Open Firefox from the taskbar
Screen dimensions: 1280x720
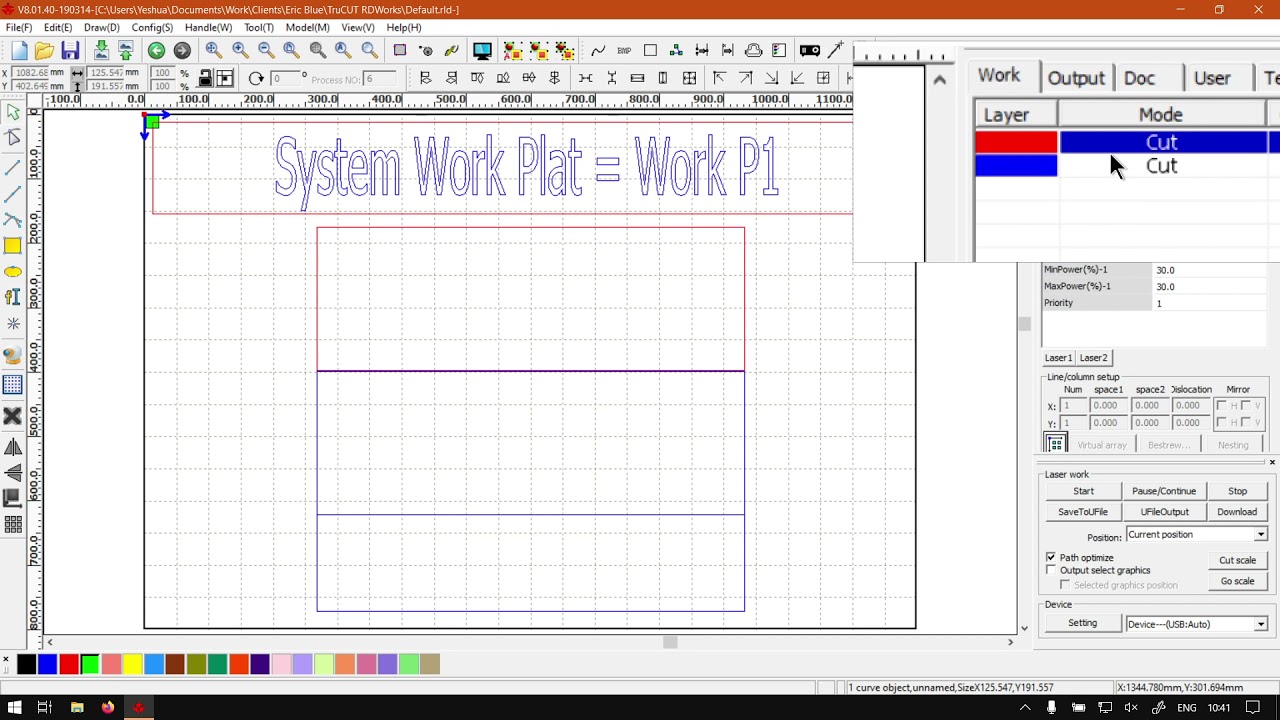tap(108, 708)
